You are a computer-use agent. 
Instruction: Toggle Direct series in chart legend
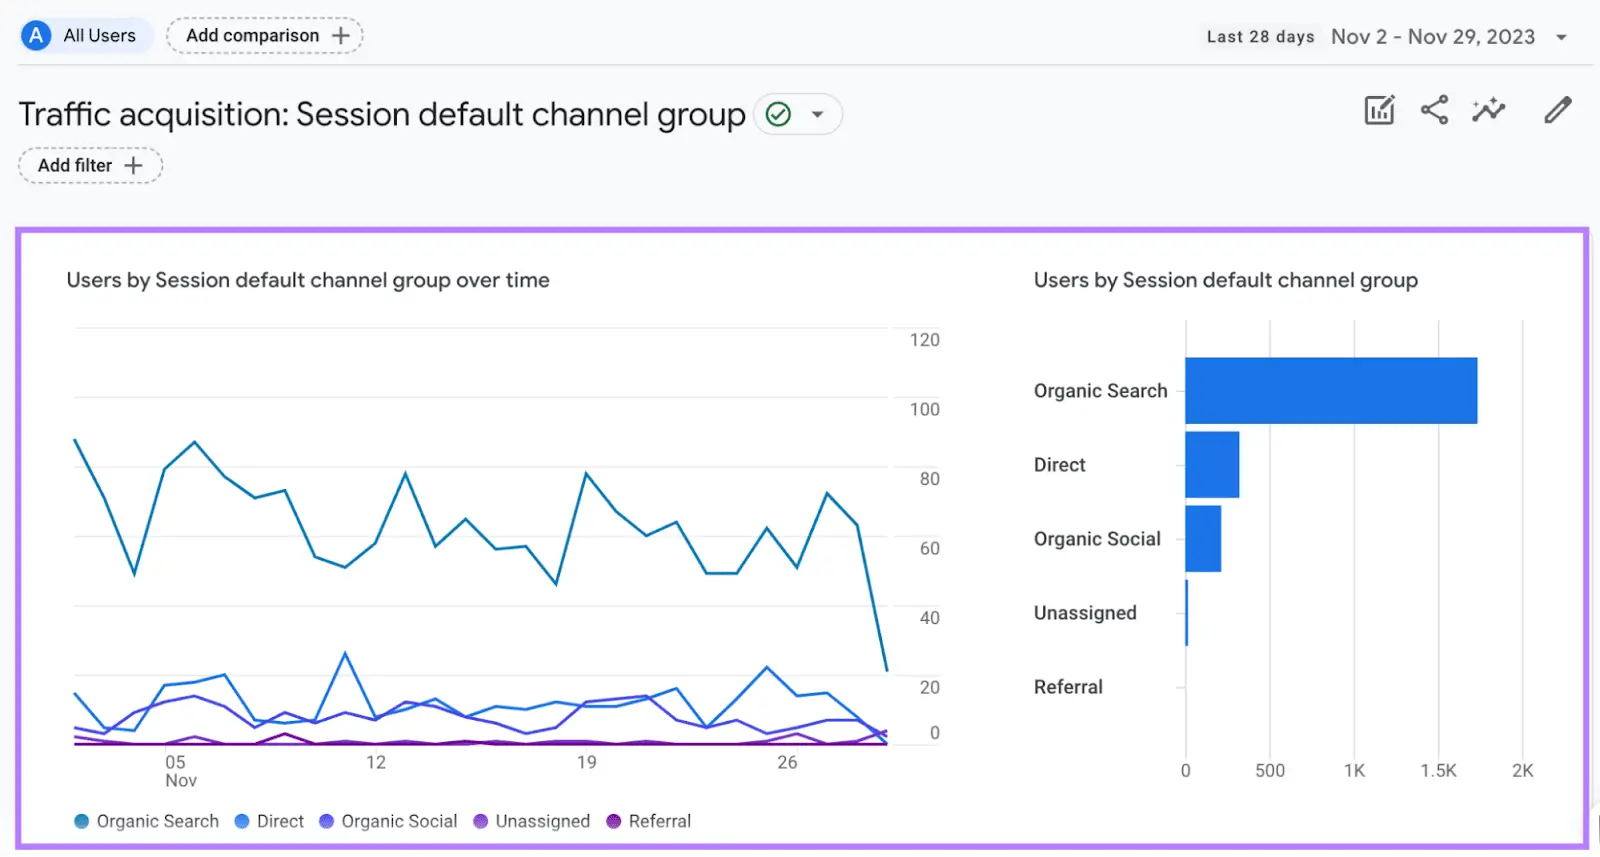click(x=269, y=821)
